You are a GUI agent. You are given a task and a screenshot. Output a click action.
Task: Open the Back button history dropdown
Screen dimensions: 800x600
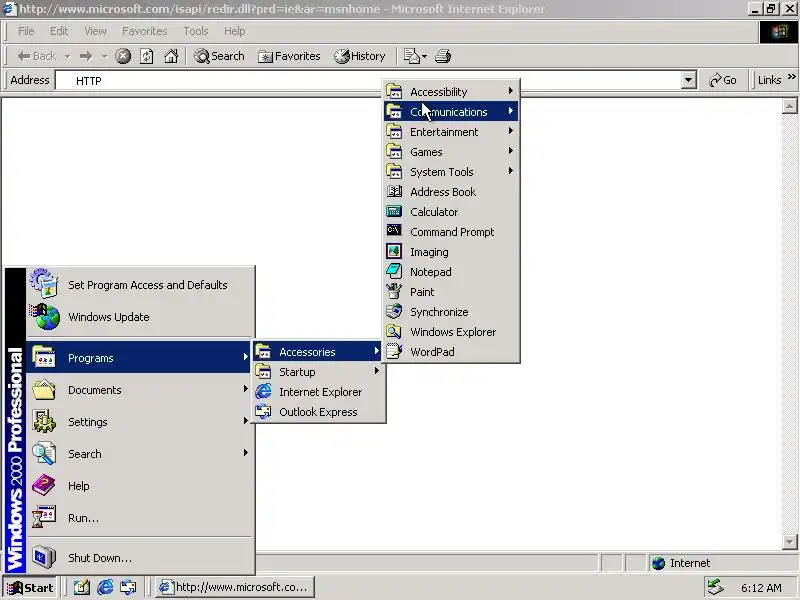pos(67,56)
